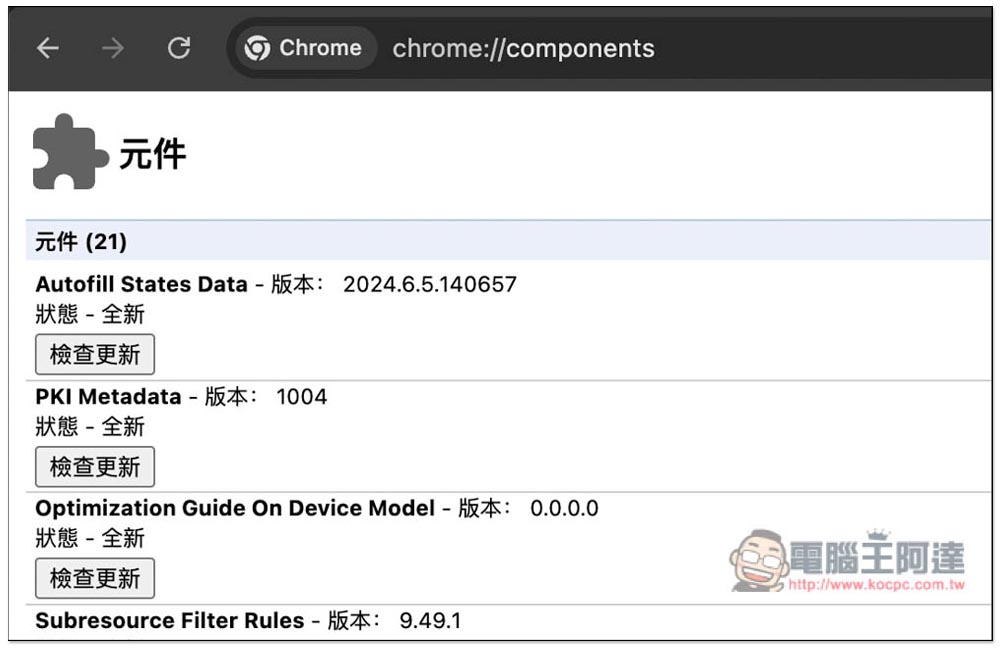Image resolution: width=1000 pixels, height=648 pixels.
Task: Select version value 0.0.0.0
Action: pyautogui.click(x=564, y=509)
